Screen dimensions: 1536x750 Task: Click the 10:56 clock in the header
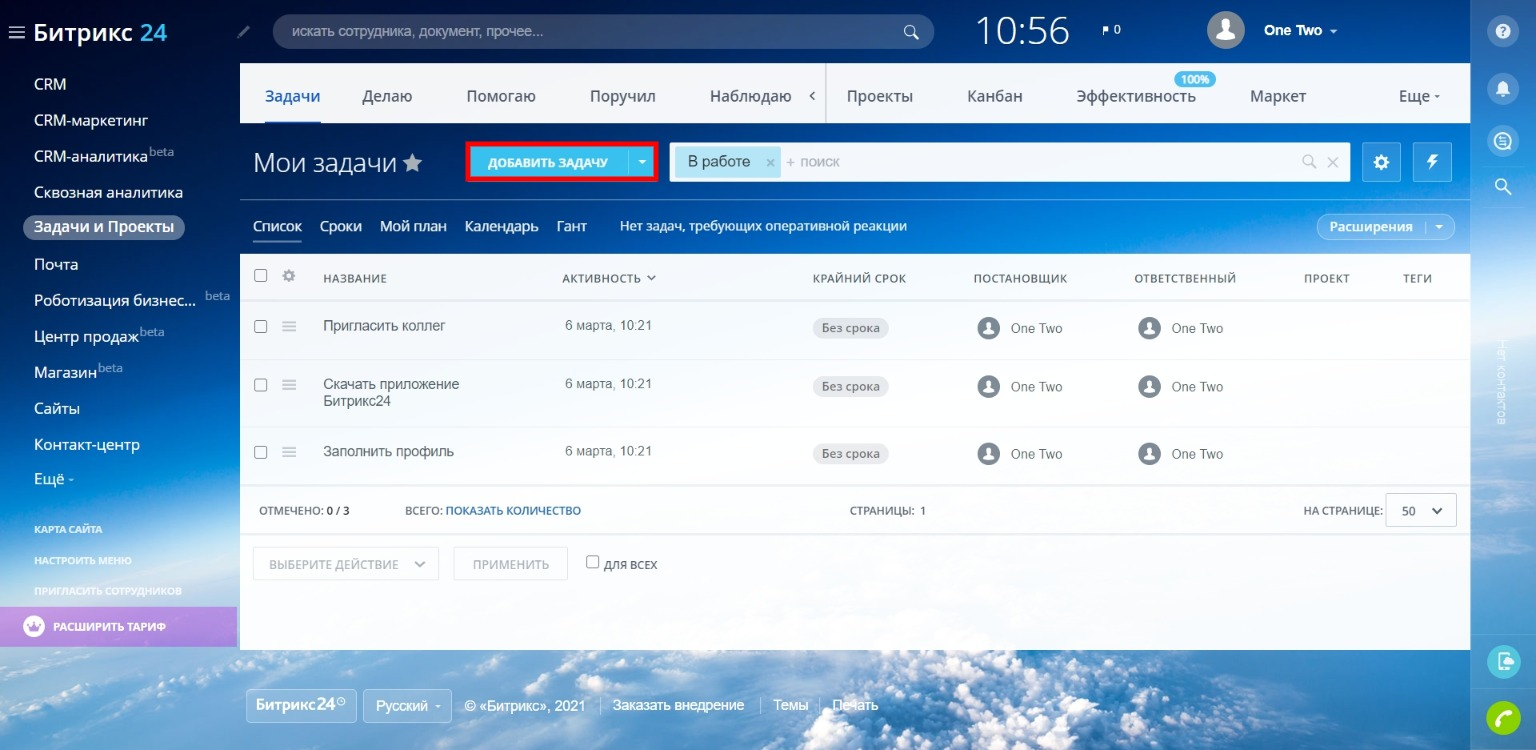(x=1022, y=30)
